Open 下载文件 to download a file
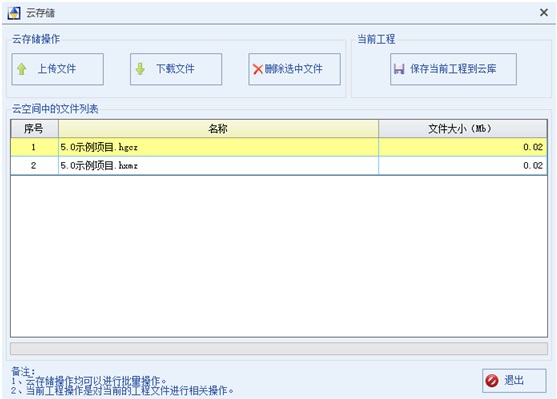 pyautogui.click(x=176, y=69)
